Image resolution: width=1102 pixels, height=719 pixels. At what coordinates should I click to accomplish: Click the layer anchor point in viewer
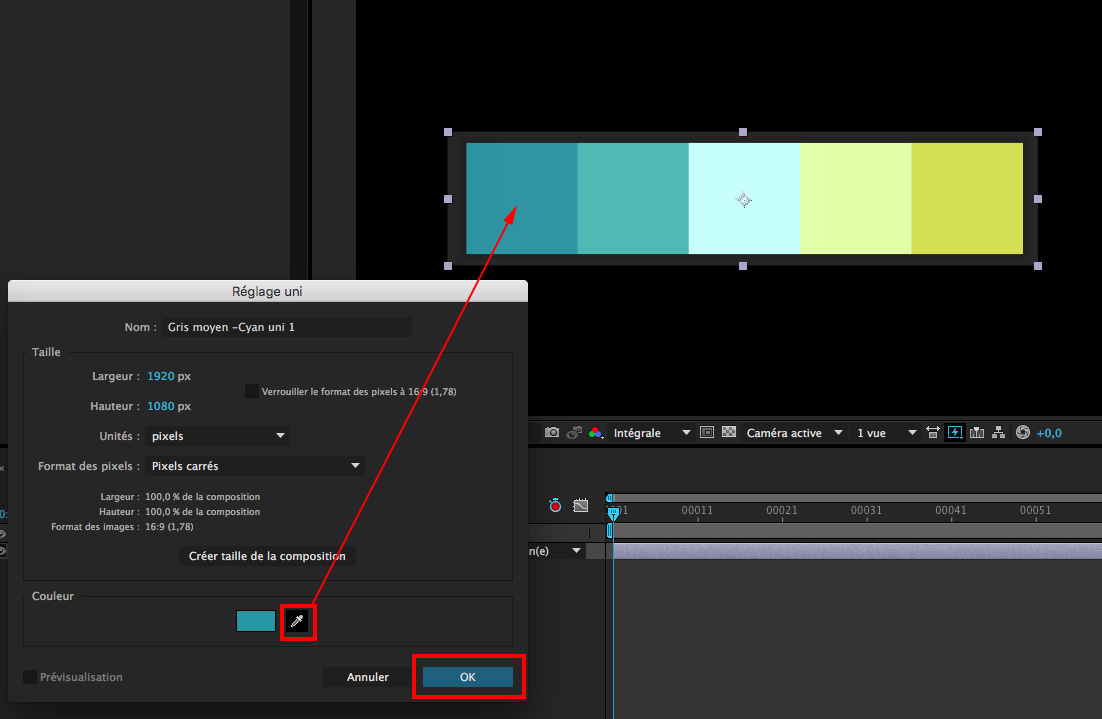(x=744, y=200)
